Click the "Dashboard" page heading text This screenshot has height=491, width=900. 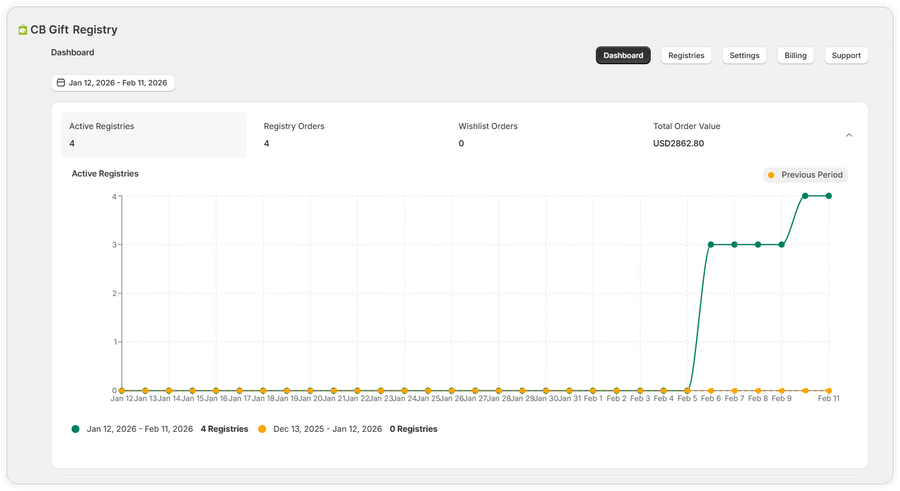click(72, 52)
